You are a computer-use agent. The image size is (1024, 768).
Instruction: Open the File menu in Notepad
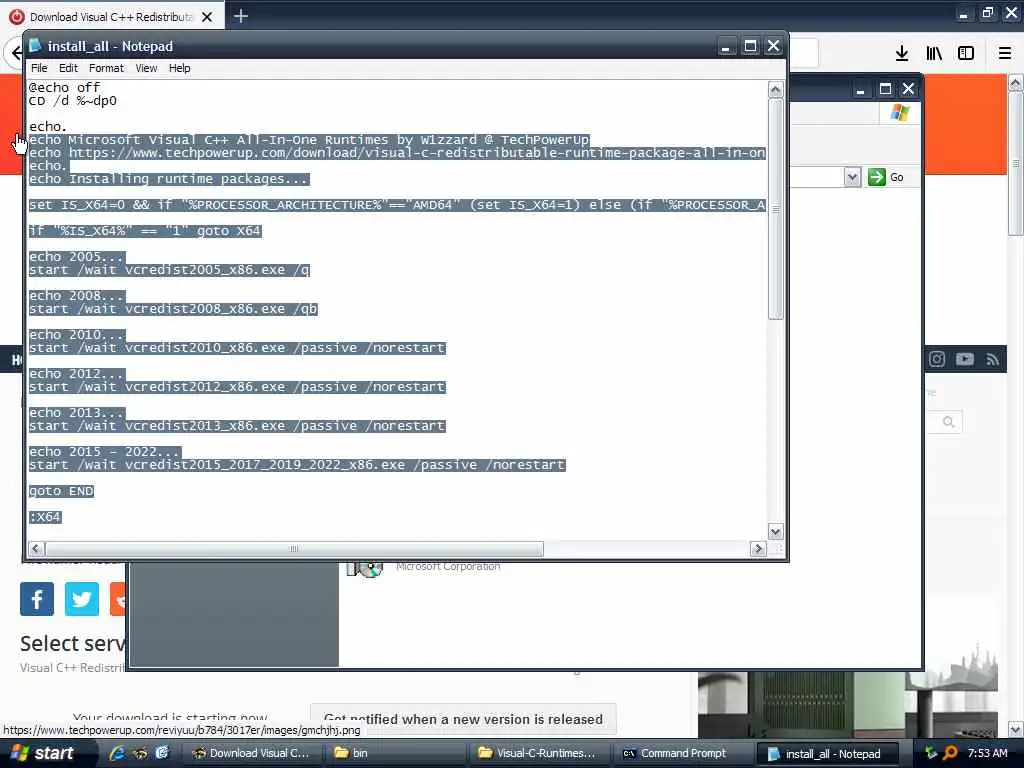[39, 68]
